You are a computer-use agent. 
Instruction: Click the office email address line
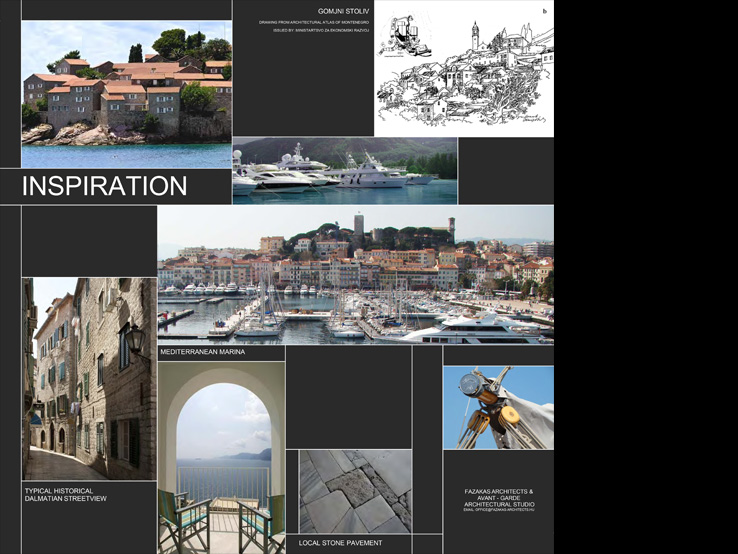498,511
